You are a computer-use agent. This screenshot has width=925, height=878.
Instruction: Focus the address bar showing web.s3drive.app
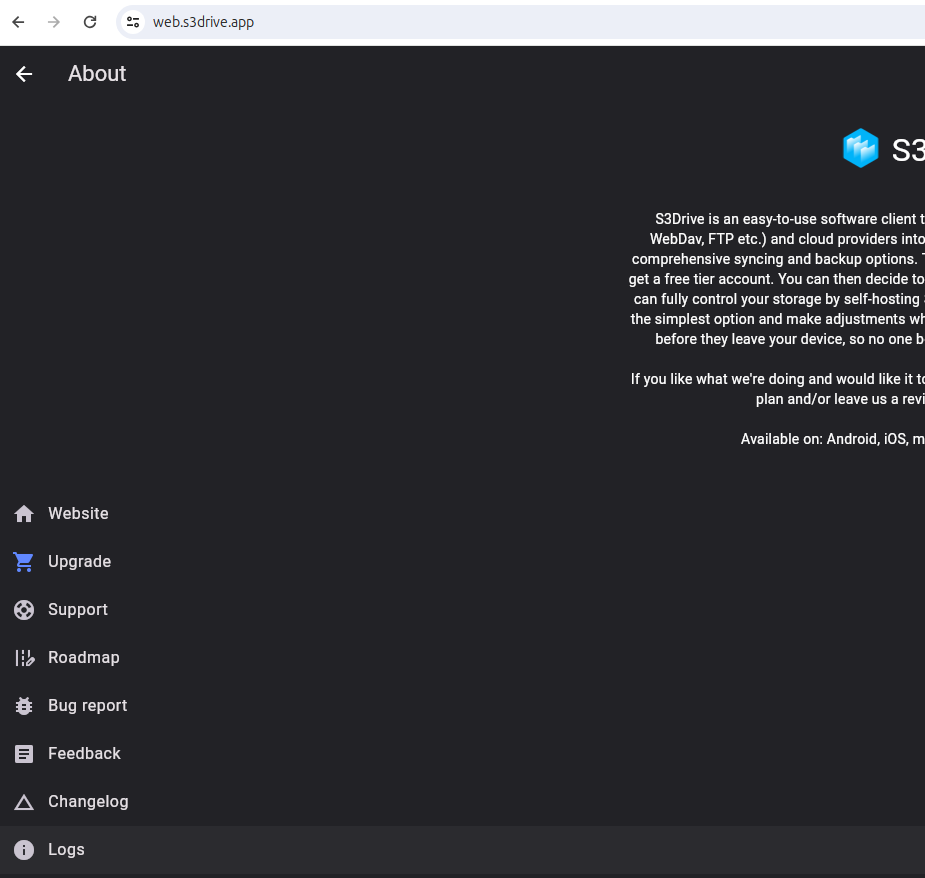coord(521,22)
